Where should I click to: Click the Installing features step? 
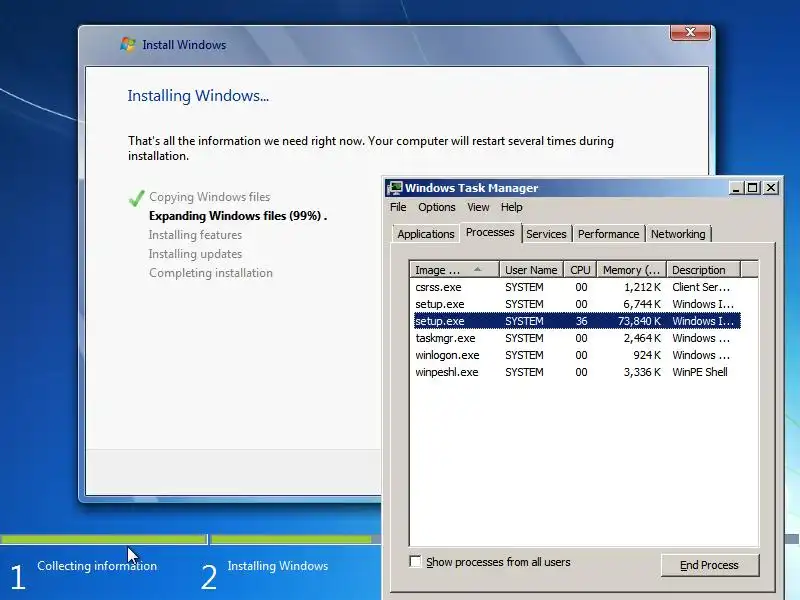tap(195, 235)
